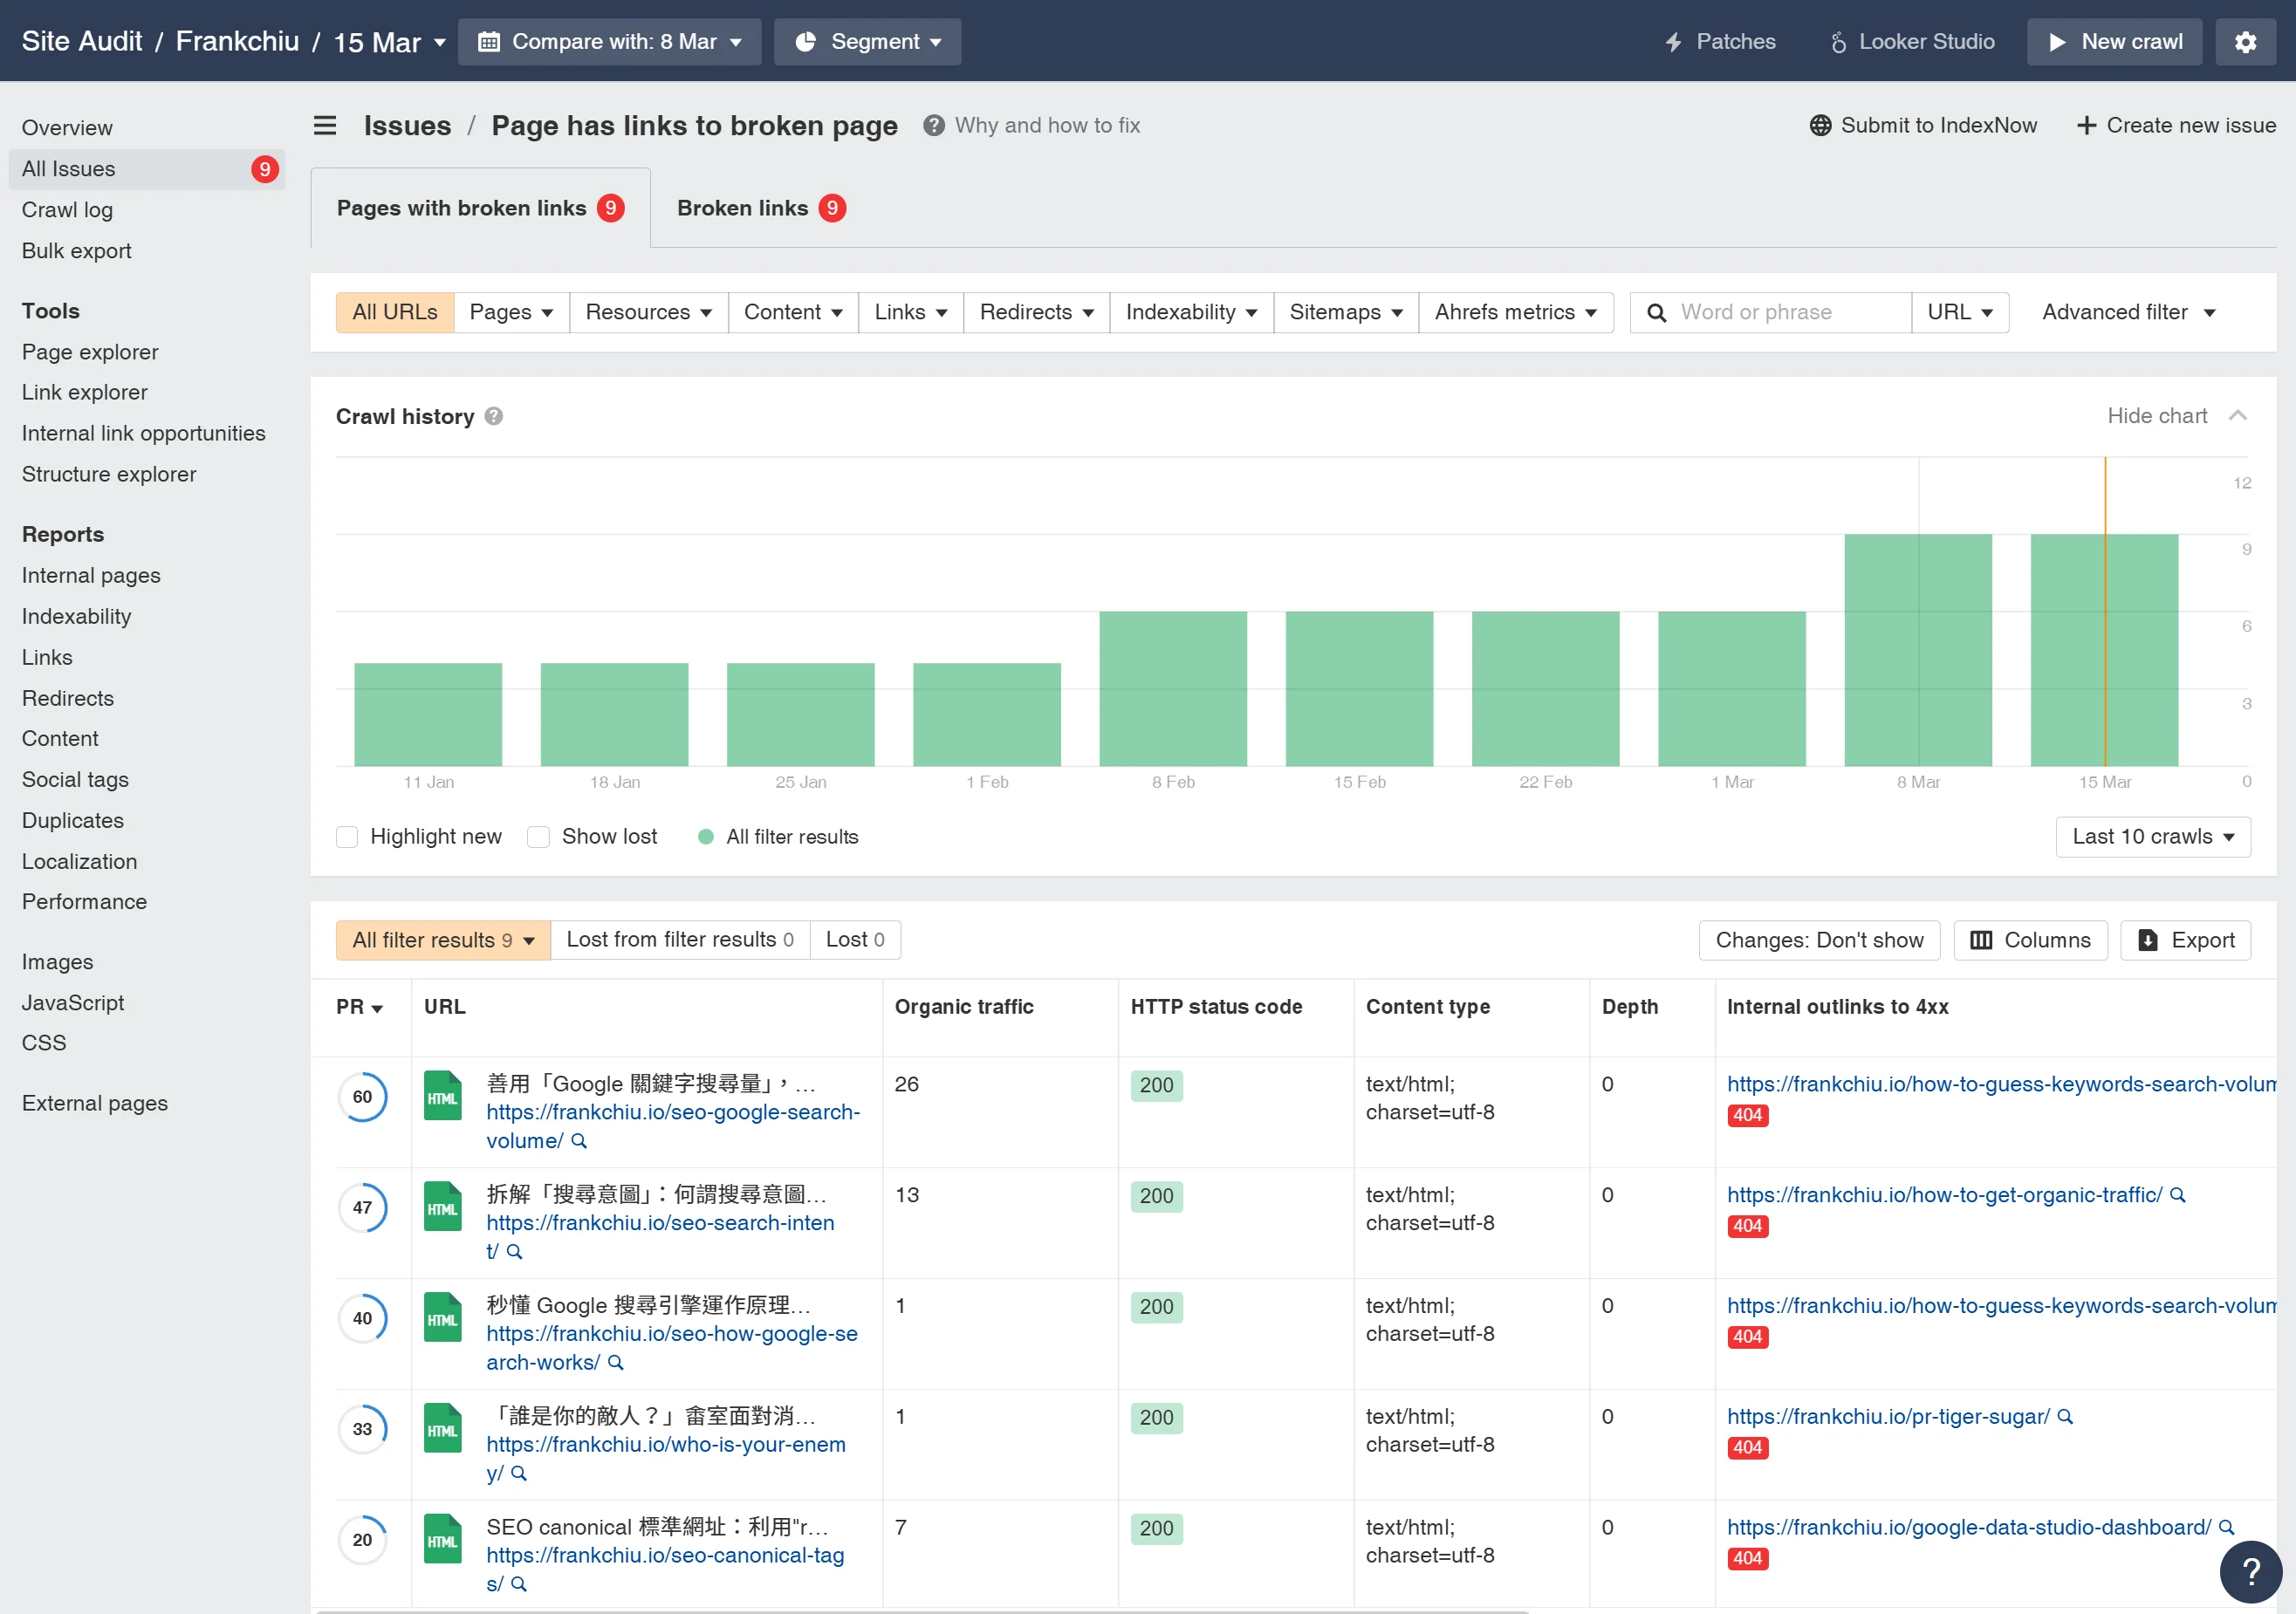Screen dimensions: 2296x1614
Task: Click magnifier icon next to seo-google-search-volume URL
Action: click(x=579, y=1141)
